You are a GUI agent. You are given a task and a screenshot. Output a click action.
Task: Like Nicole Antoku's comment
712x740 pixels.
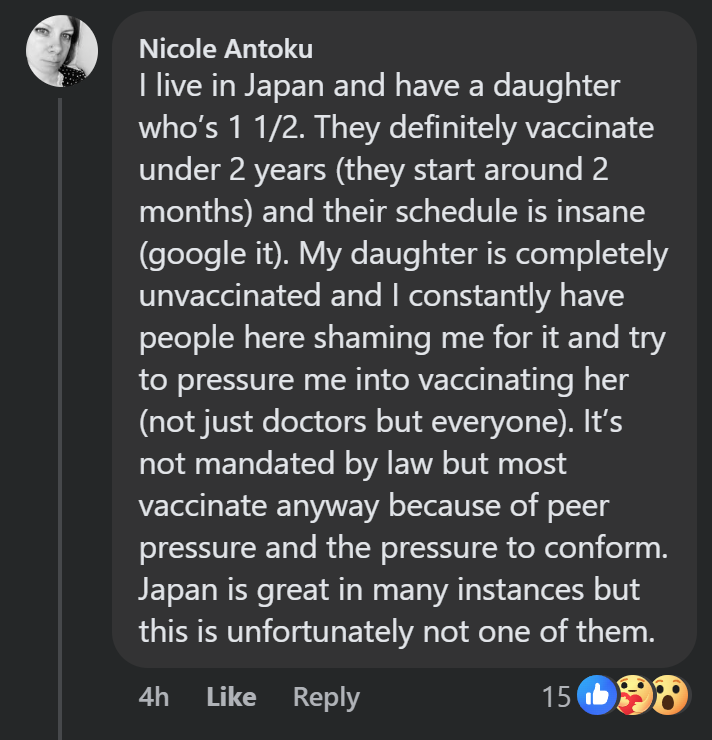tap(230, 696)
